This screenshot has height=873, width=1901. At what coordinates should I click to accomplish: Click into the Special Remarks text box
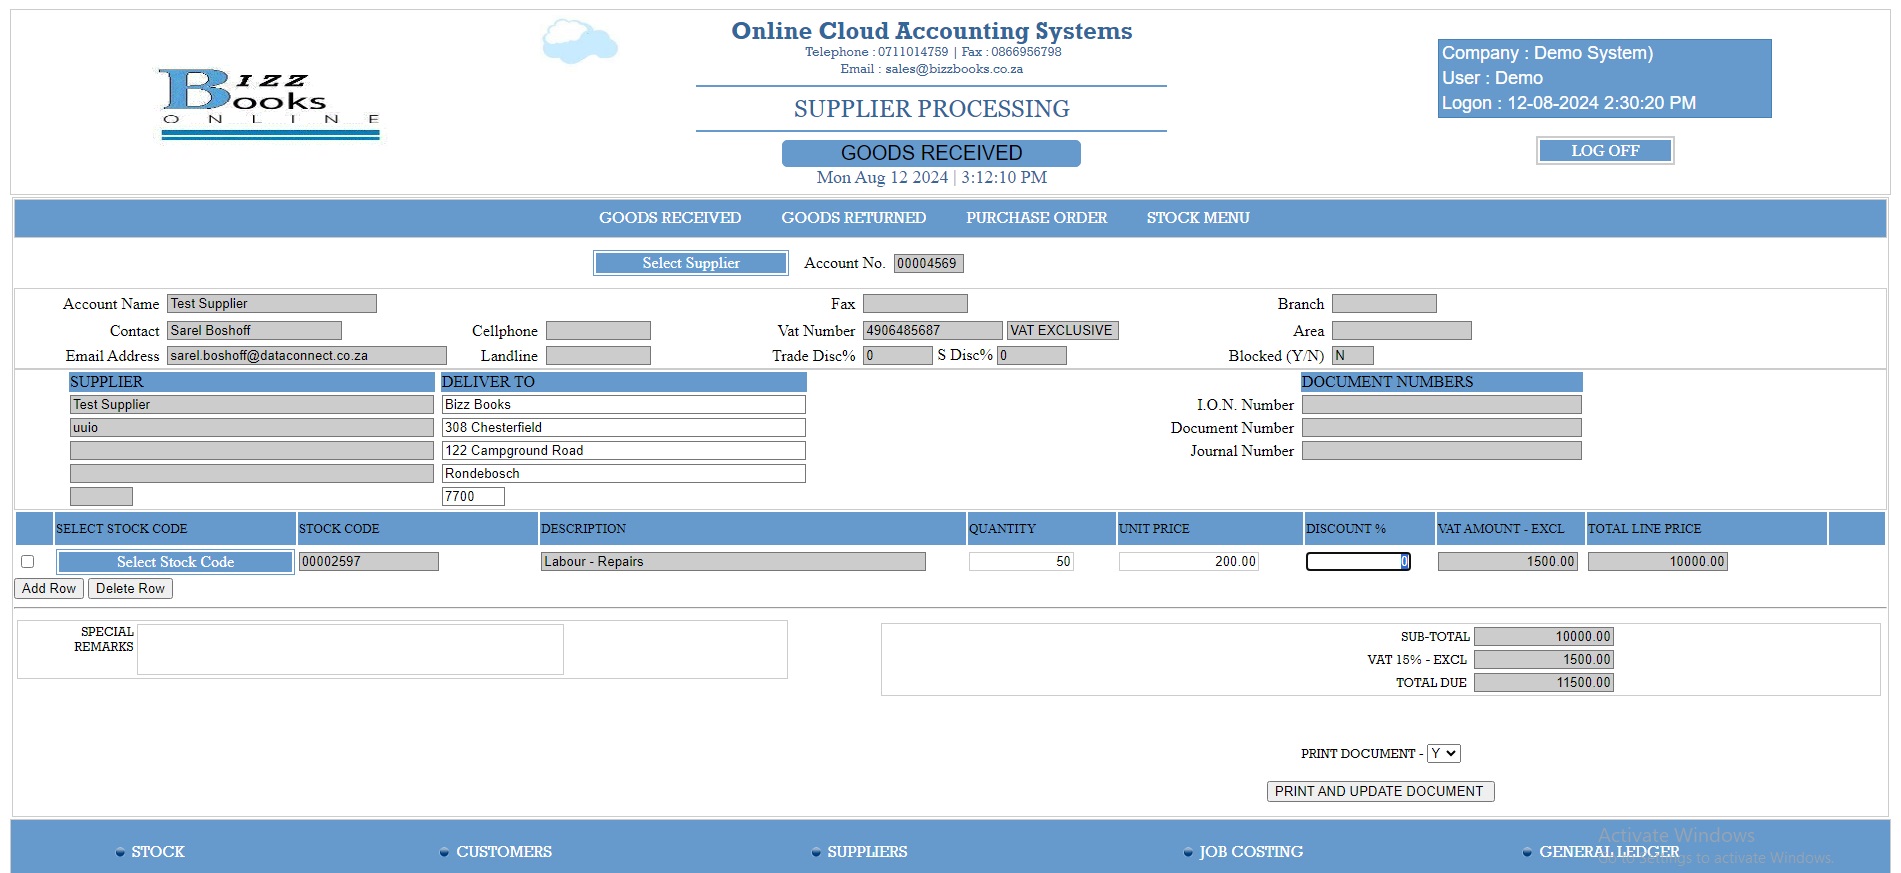(350, 650)
